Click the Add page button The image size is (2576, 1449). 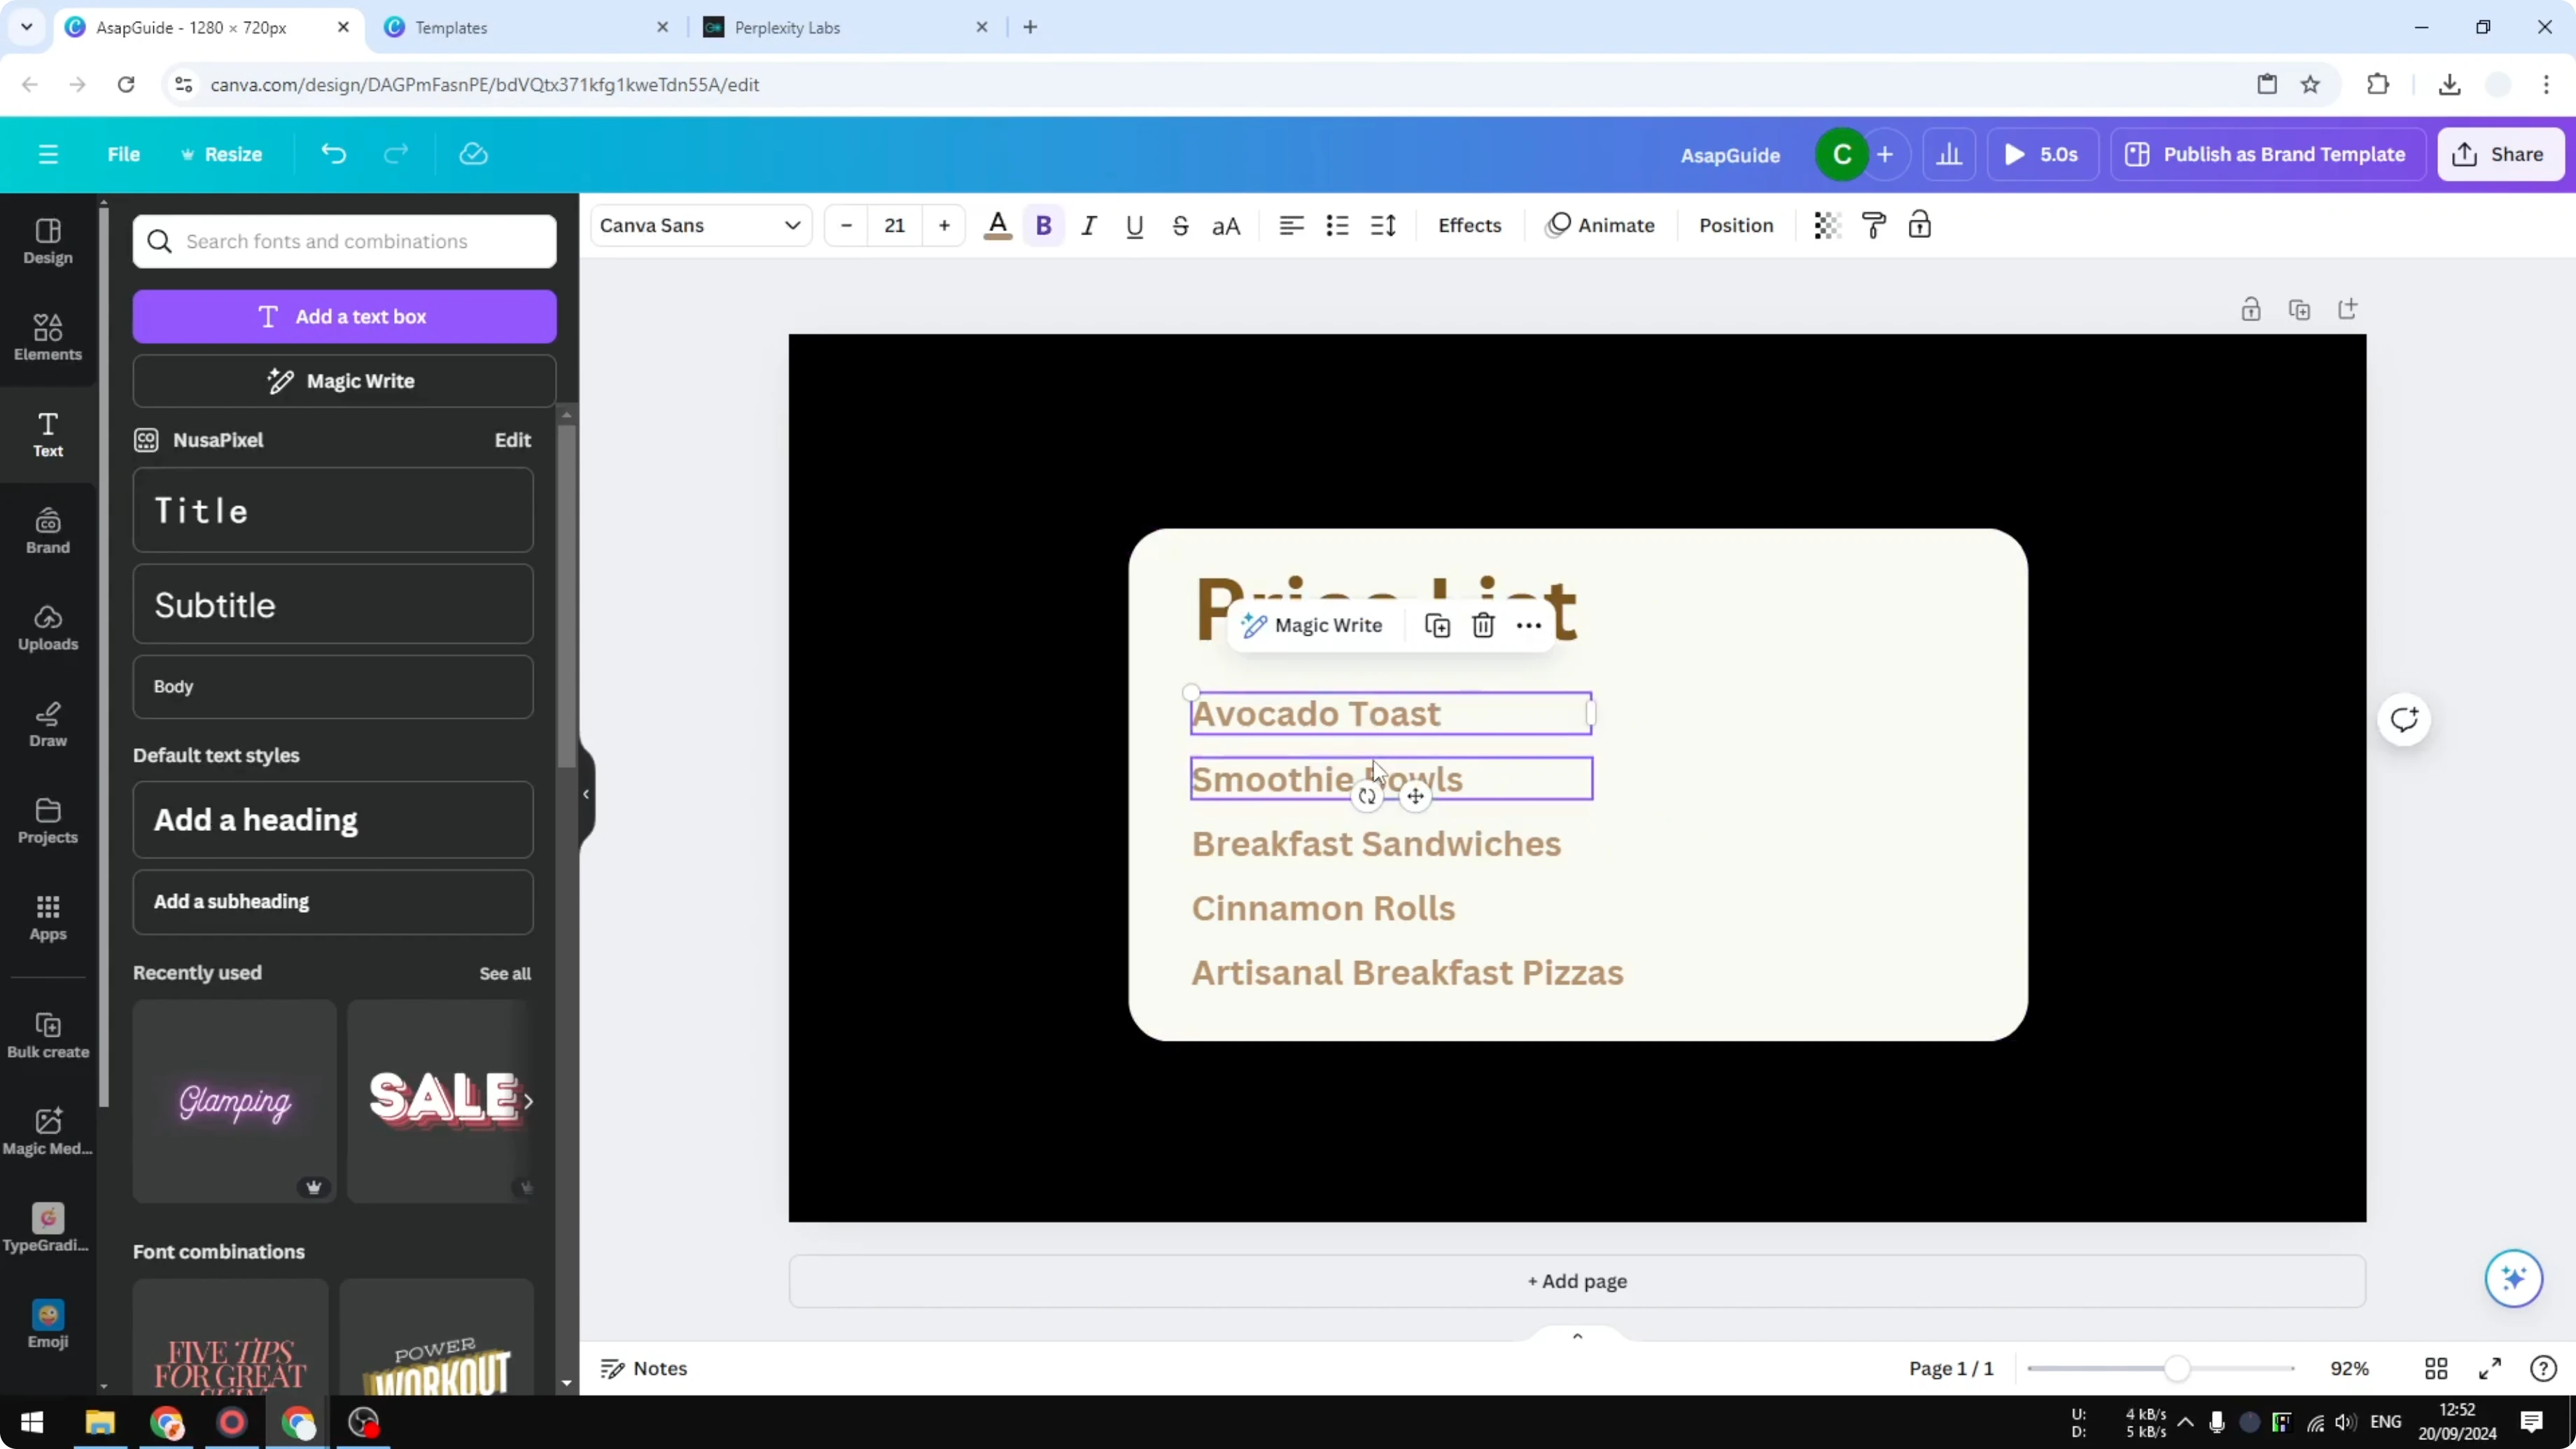1577,1281
